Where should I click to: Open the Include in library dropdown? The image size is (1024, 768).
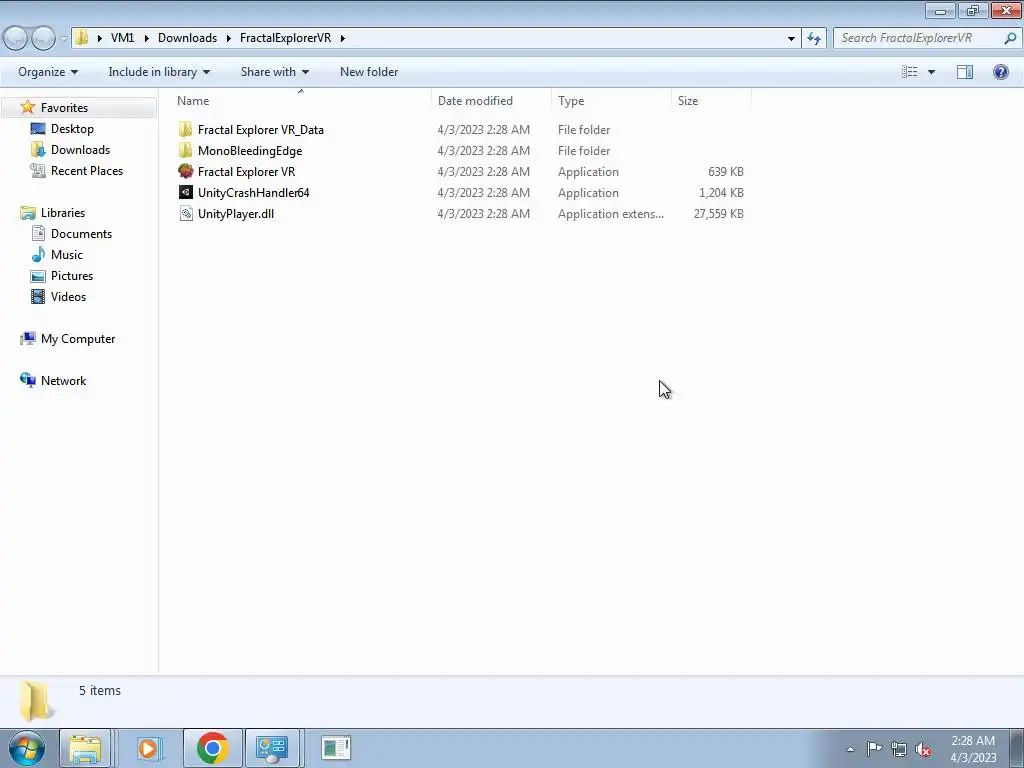click(x=159, y=72)
